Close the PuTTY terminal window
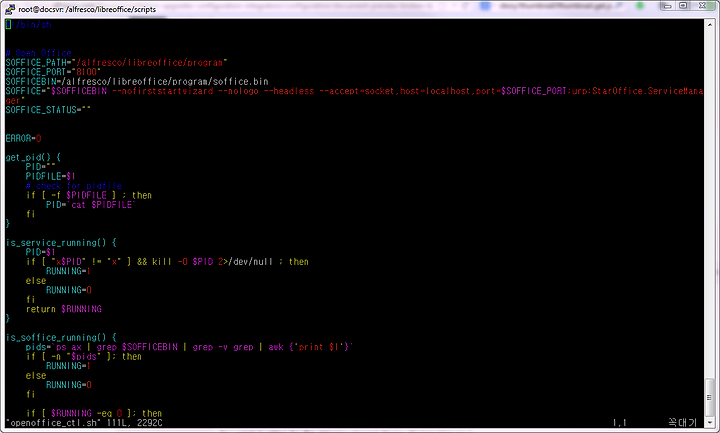Viewport: 720px width, 433px height. click(703, 6)
